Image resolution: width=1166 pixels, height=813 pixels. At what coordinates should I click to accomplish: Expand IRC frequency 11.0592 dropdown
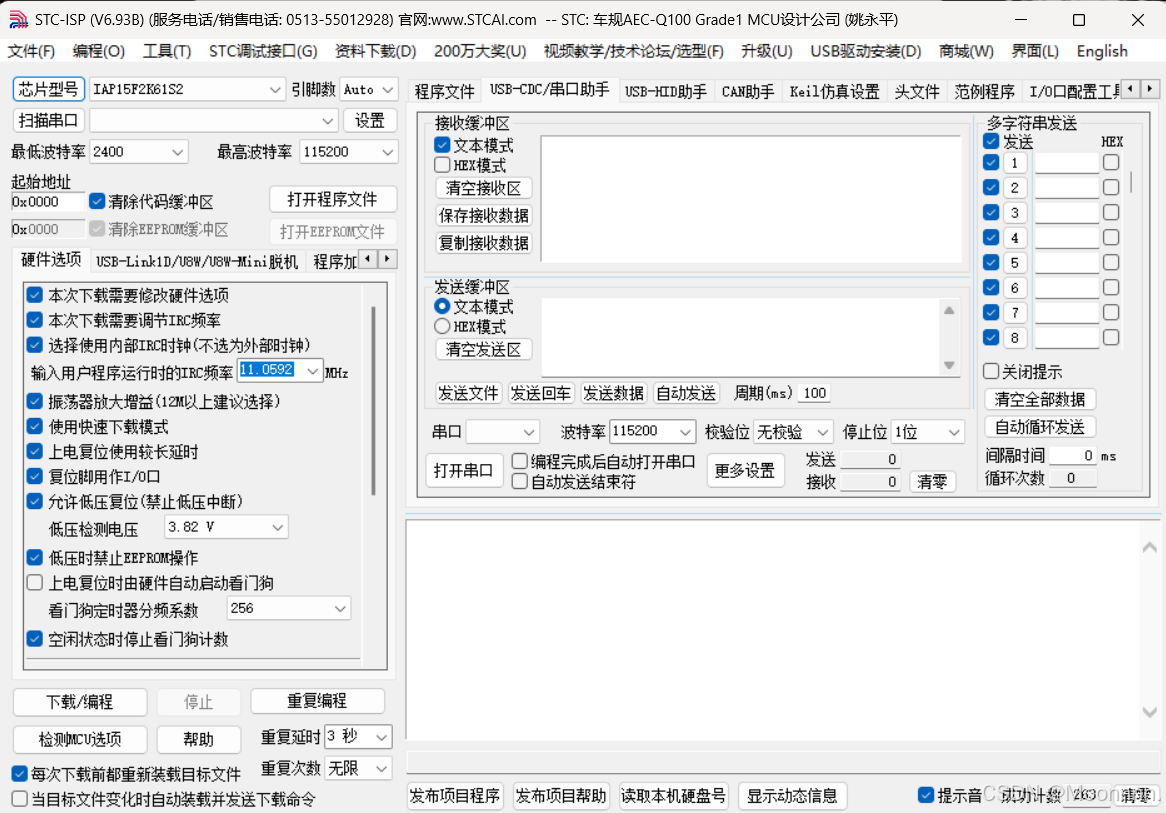tap(312, 370)
